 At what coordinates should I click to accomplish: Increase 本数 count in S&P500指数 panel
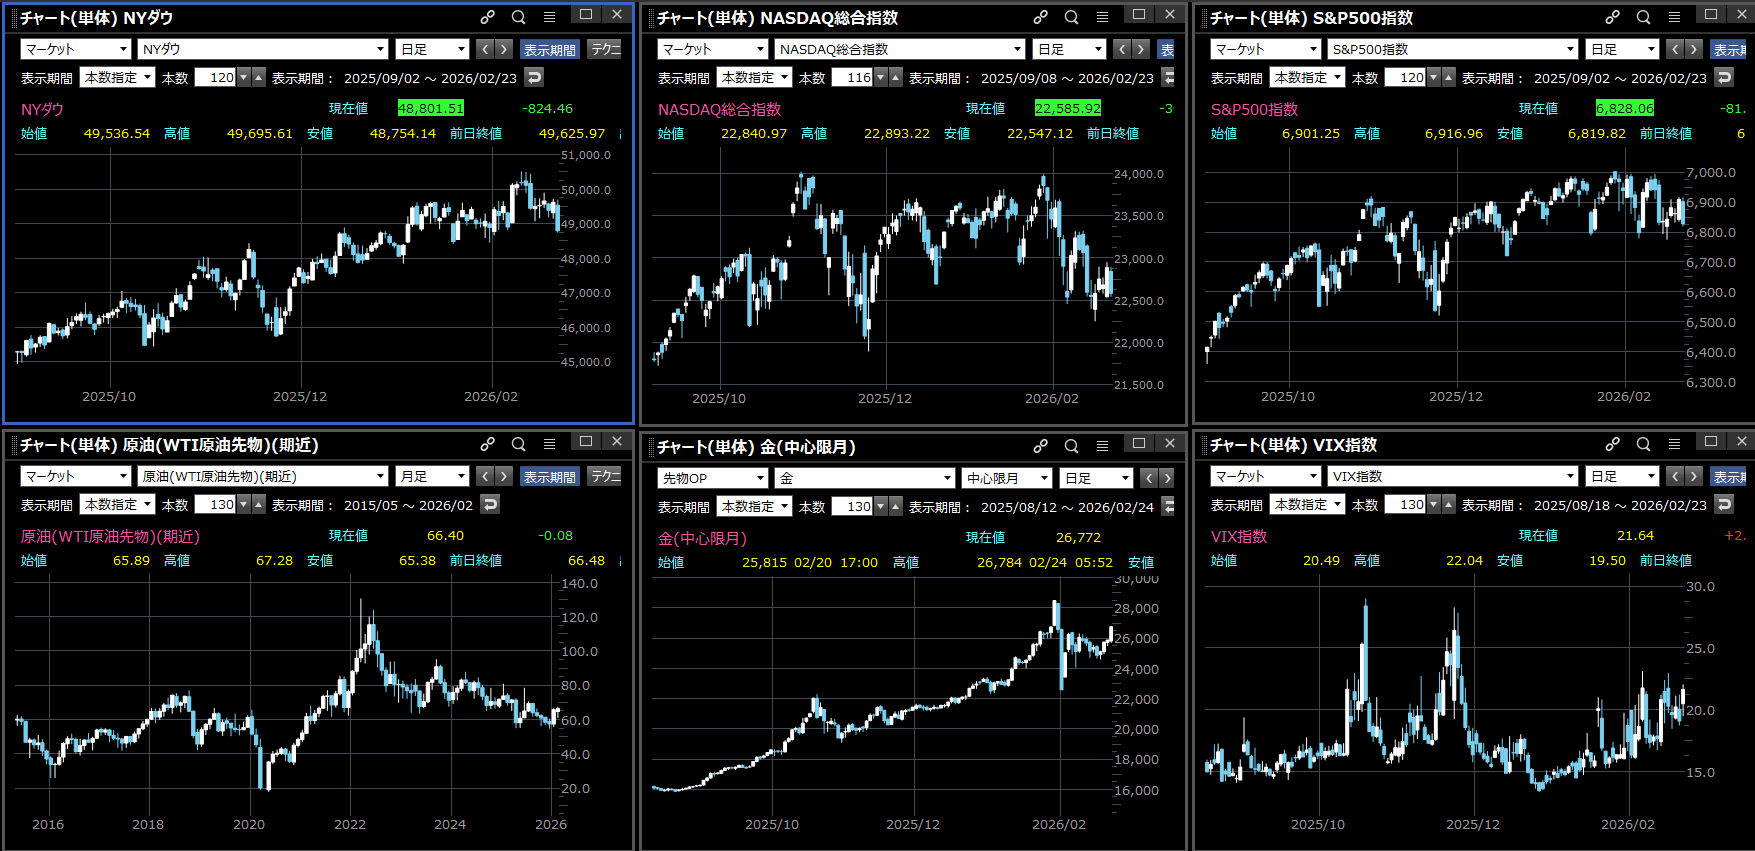(x=1449, y=77)
